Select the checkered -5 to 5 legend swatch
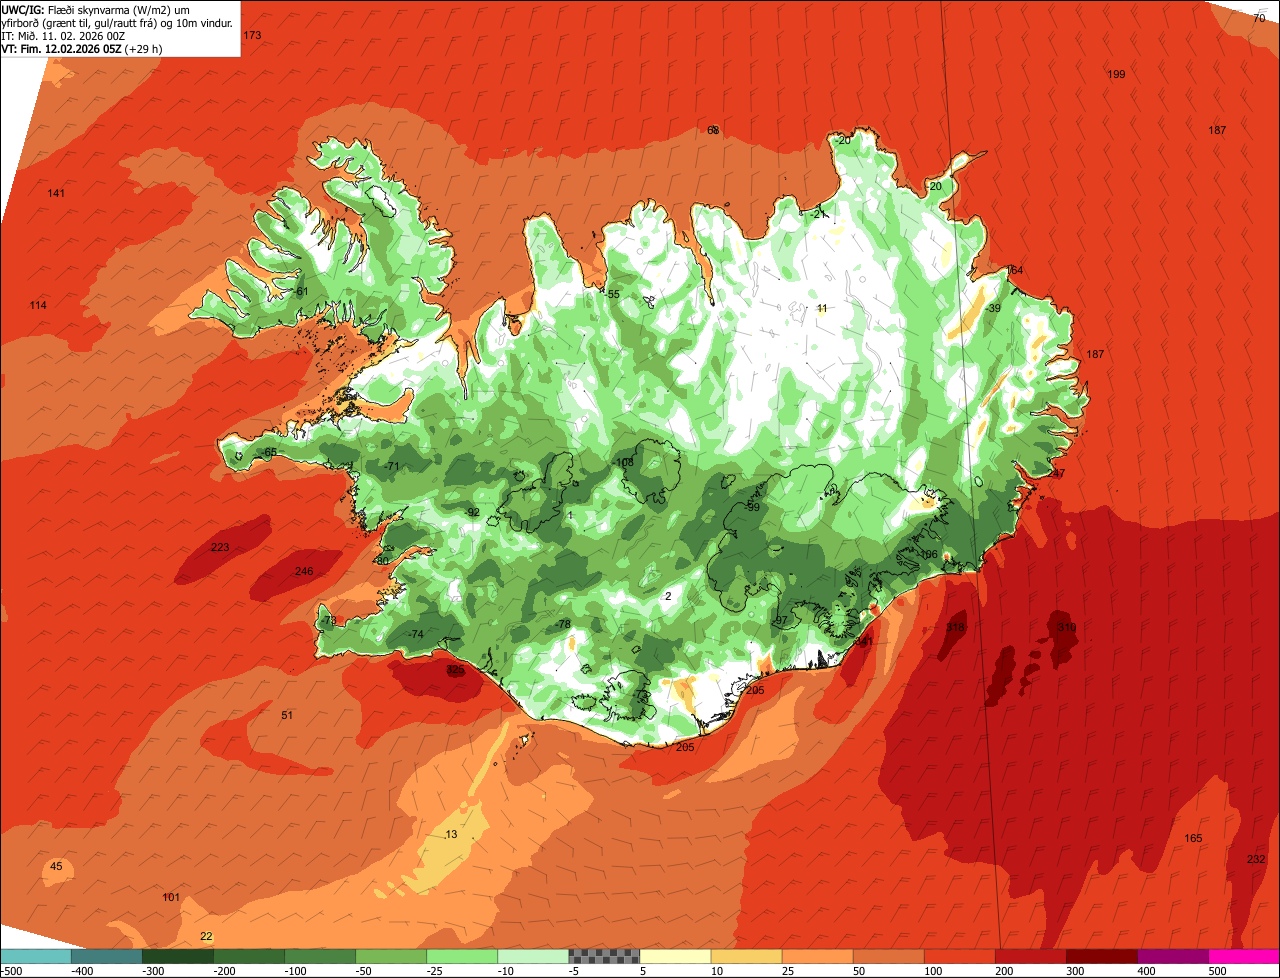Screen dimensions: 1280x978 (604, 956)
